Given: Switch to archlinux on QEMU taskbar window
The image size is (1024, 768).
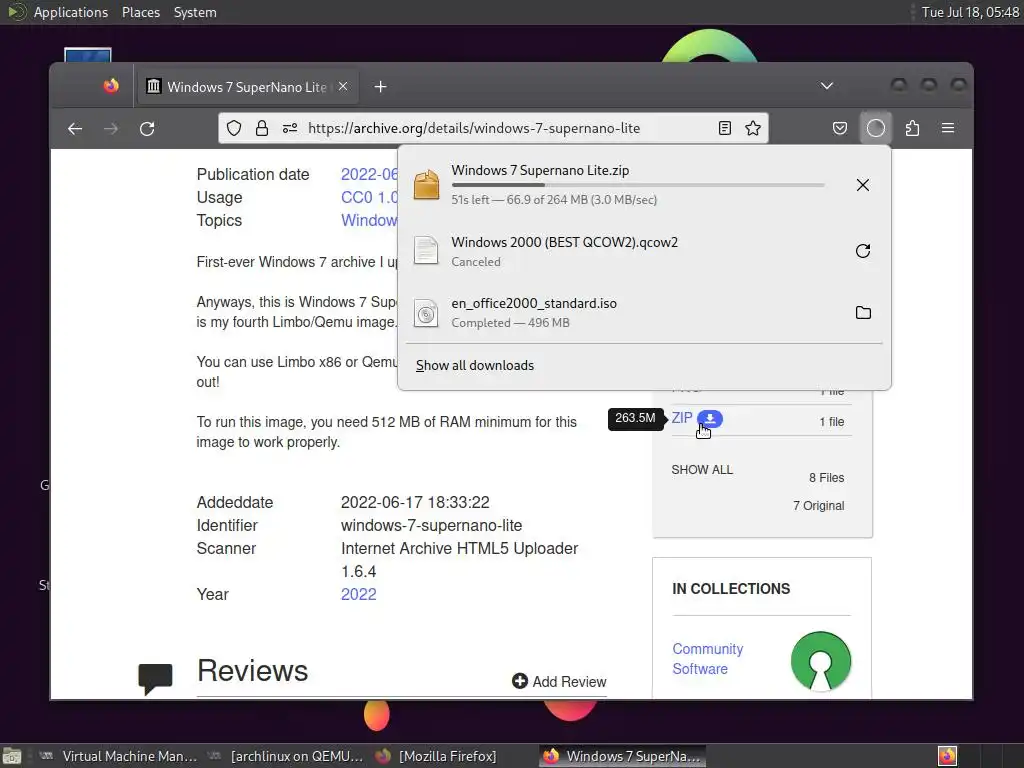Looking at the screenshot, I should click(285, 756).
